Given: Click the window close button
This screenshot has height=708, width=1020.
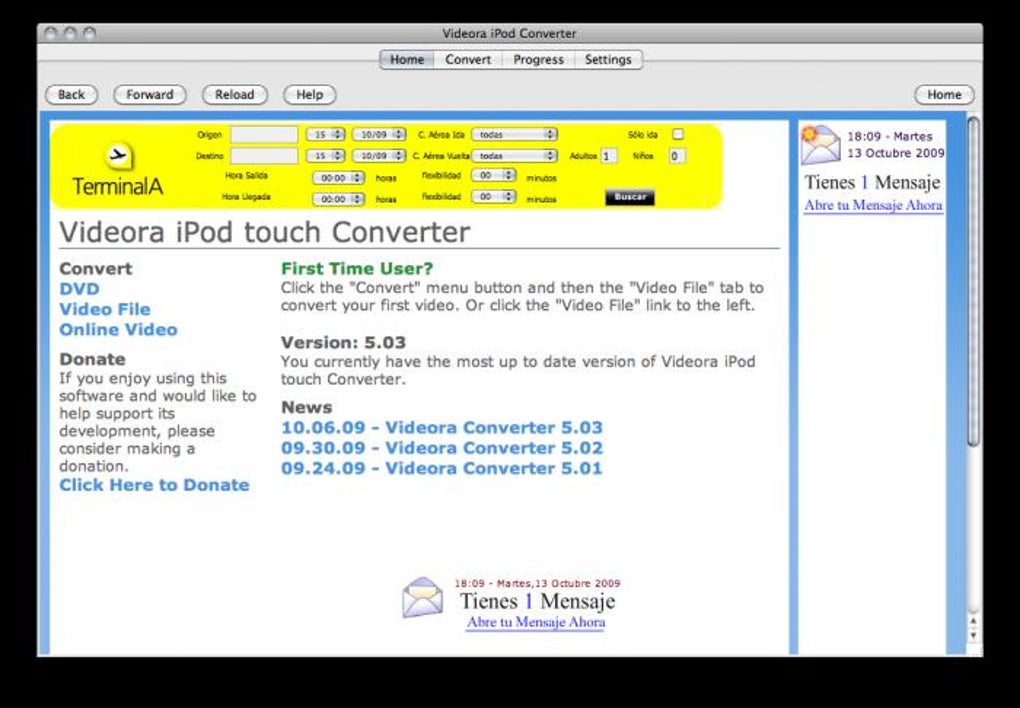Looking at the screenshot, I should click(51, 33).
